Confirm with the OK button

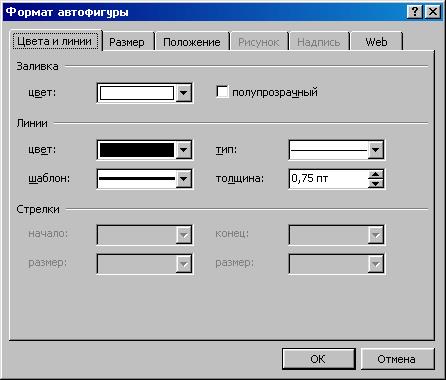click(x=318, y=359)
